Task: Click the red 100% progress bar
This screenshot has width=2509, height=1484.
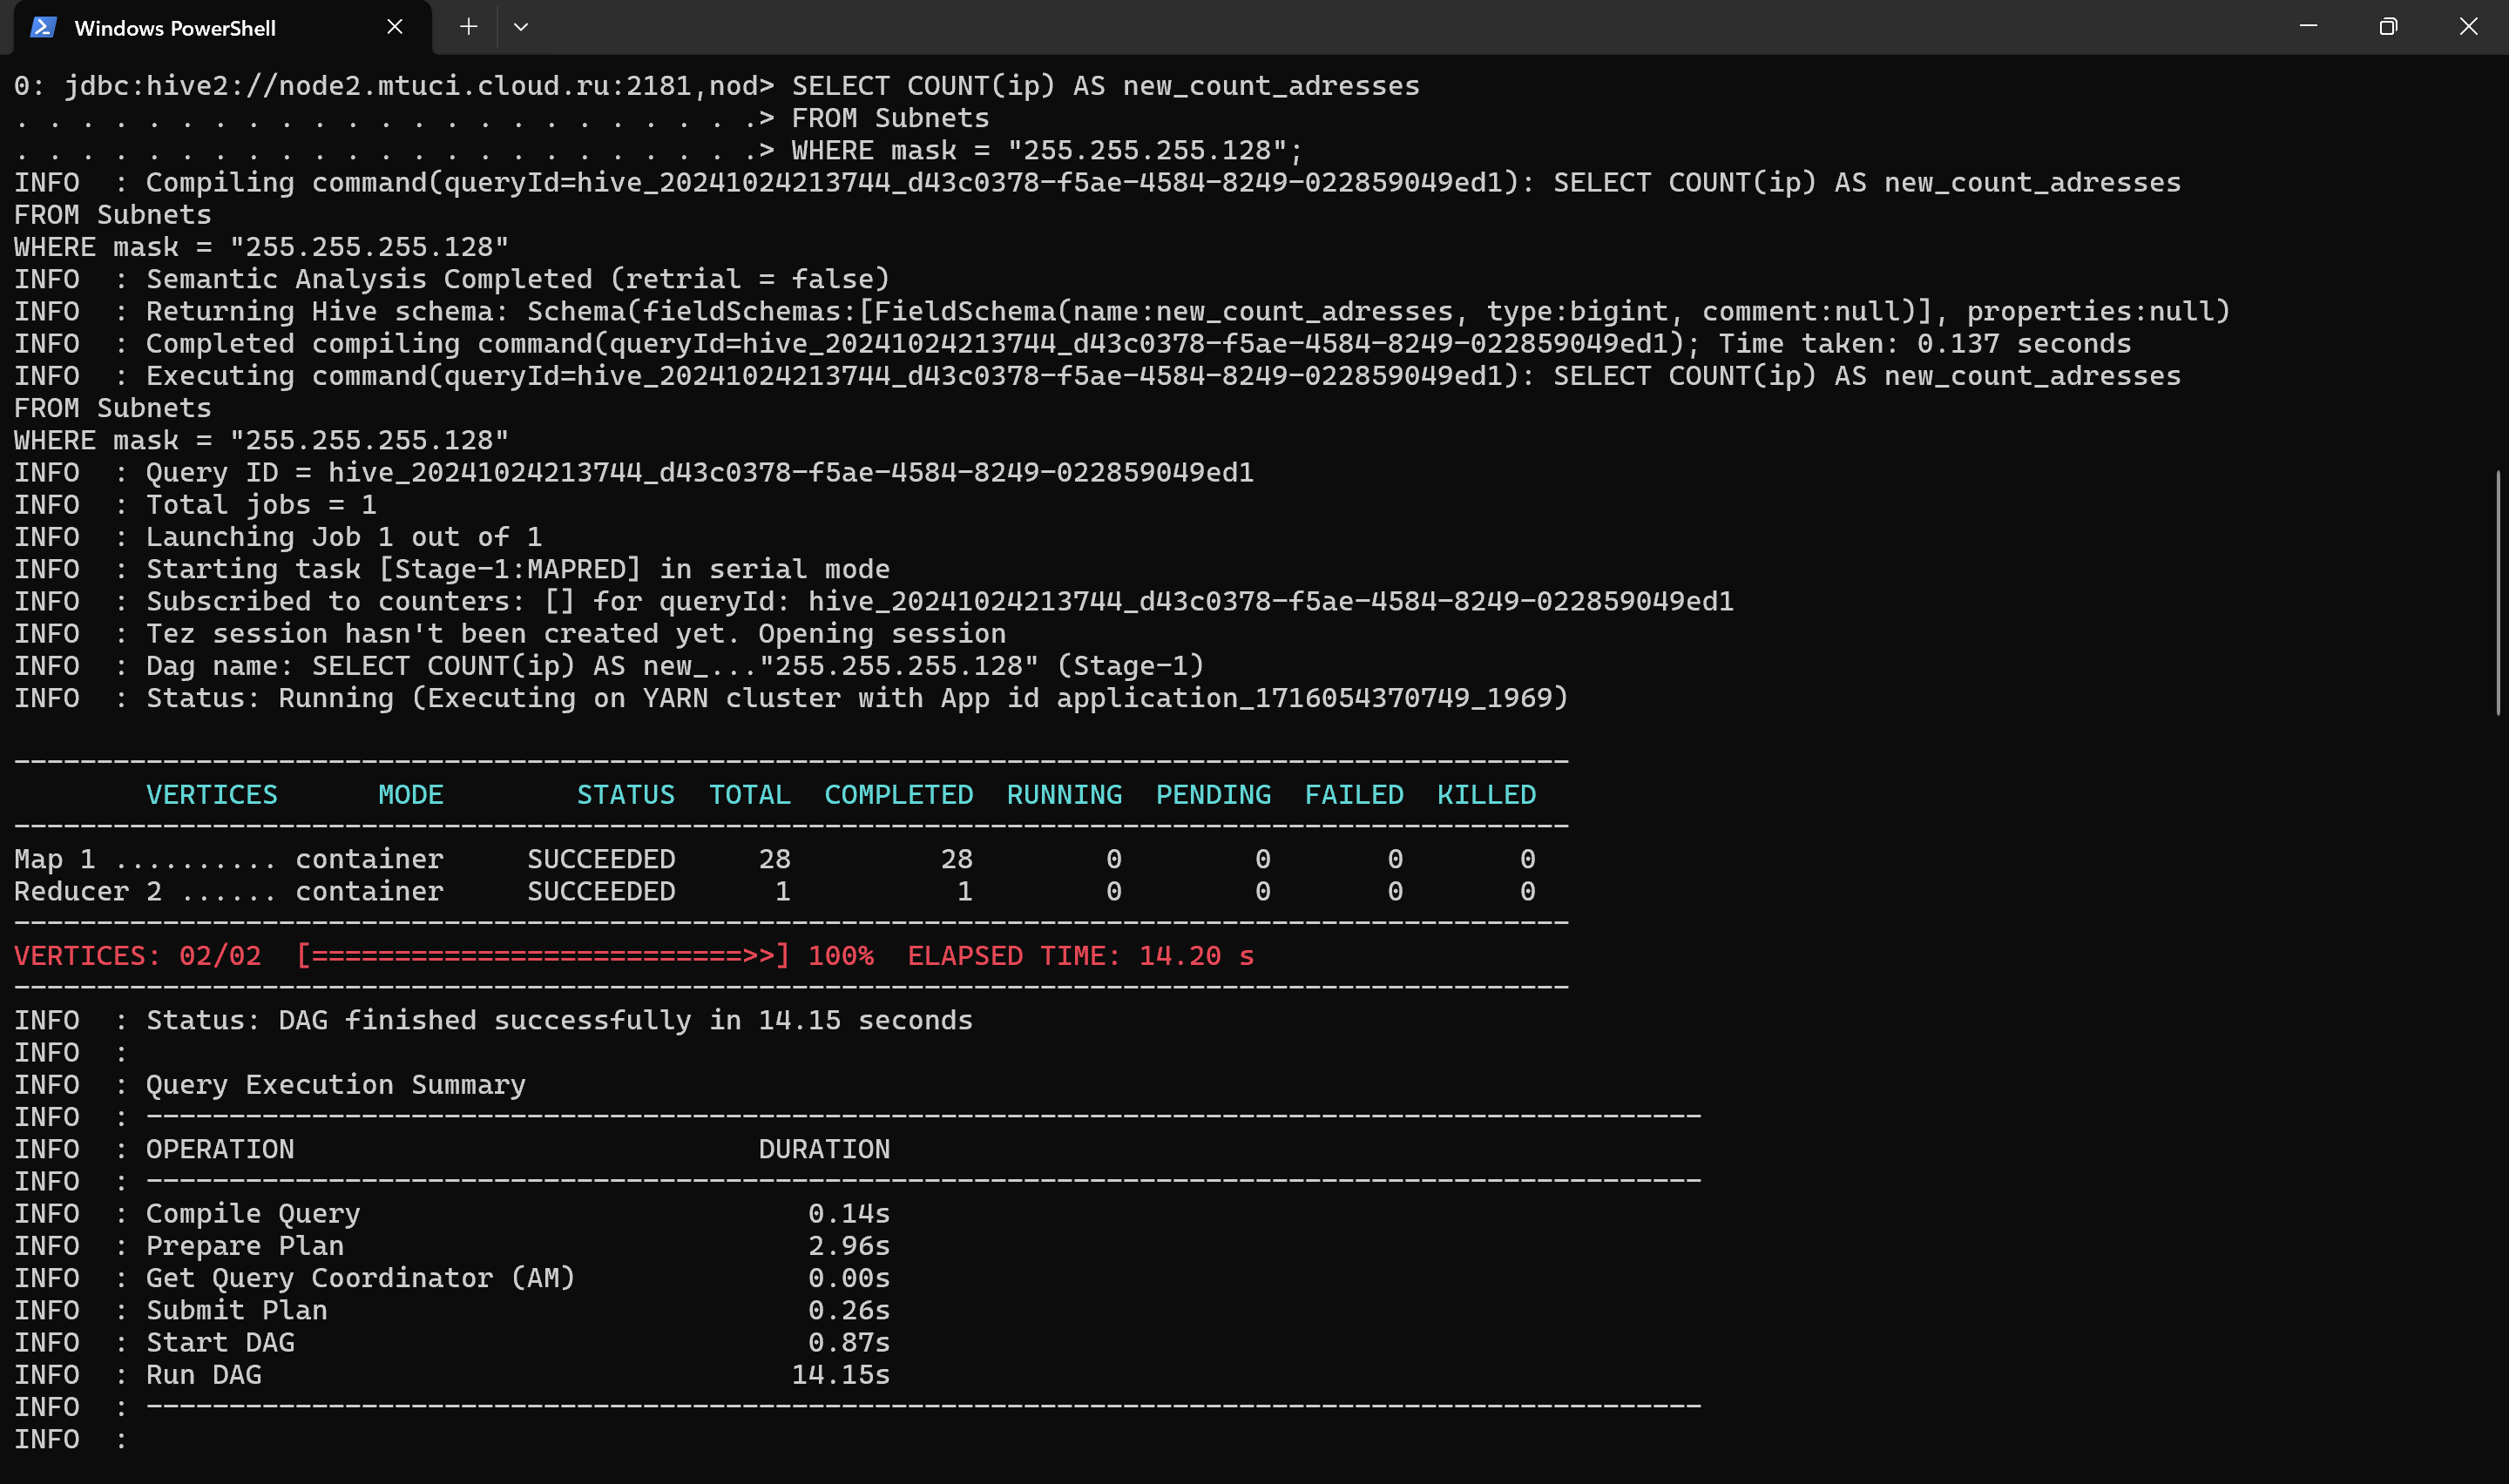Action: pyautogui.click(x=543, y=956)
